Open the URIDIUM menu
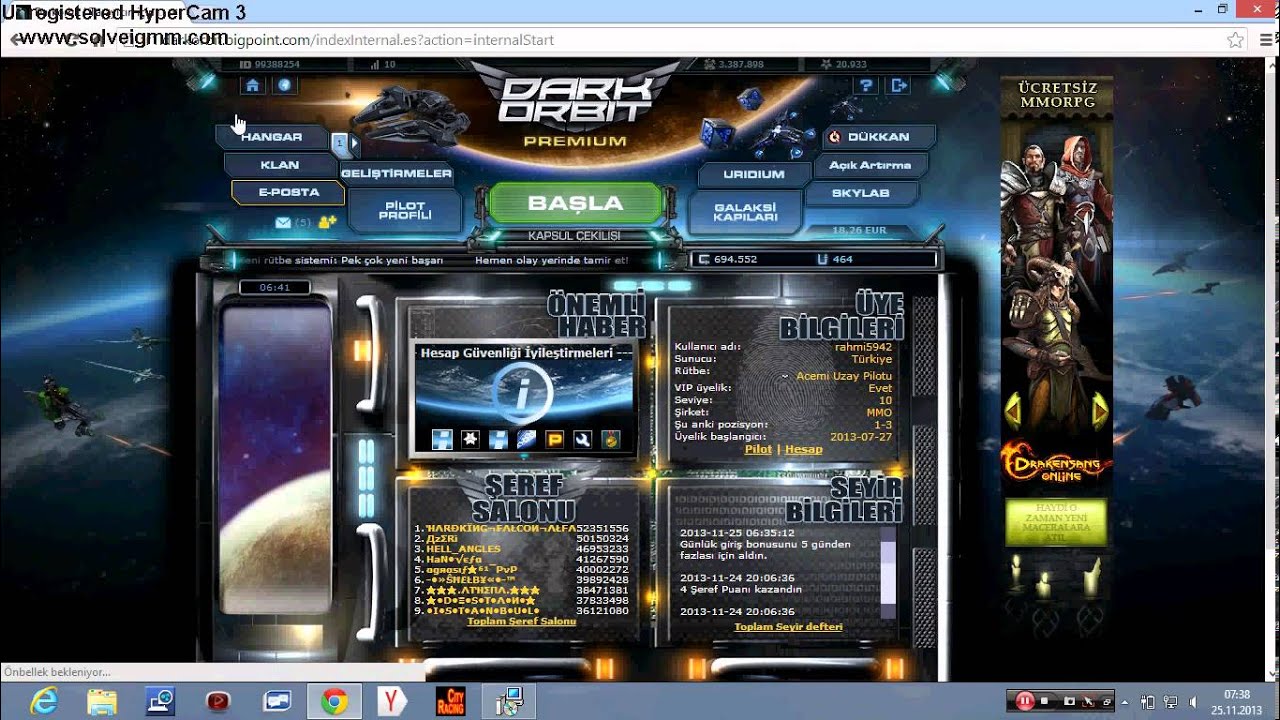This screenshot has height=720, width=1280. click(754, 174)
